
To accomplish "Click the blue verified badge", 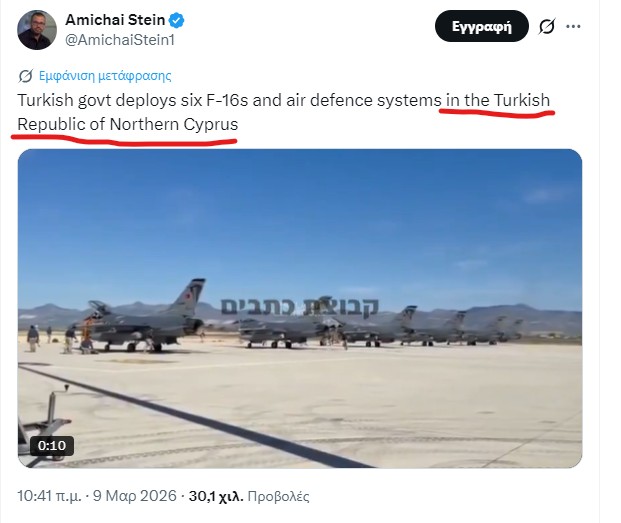I will 177,20.
